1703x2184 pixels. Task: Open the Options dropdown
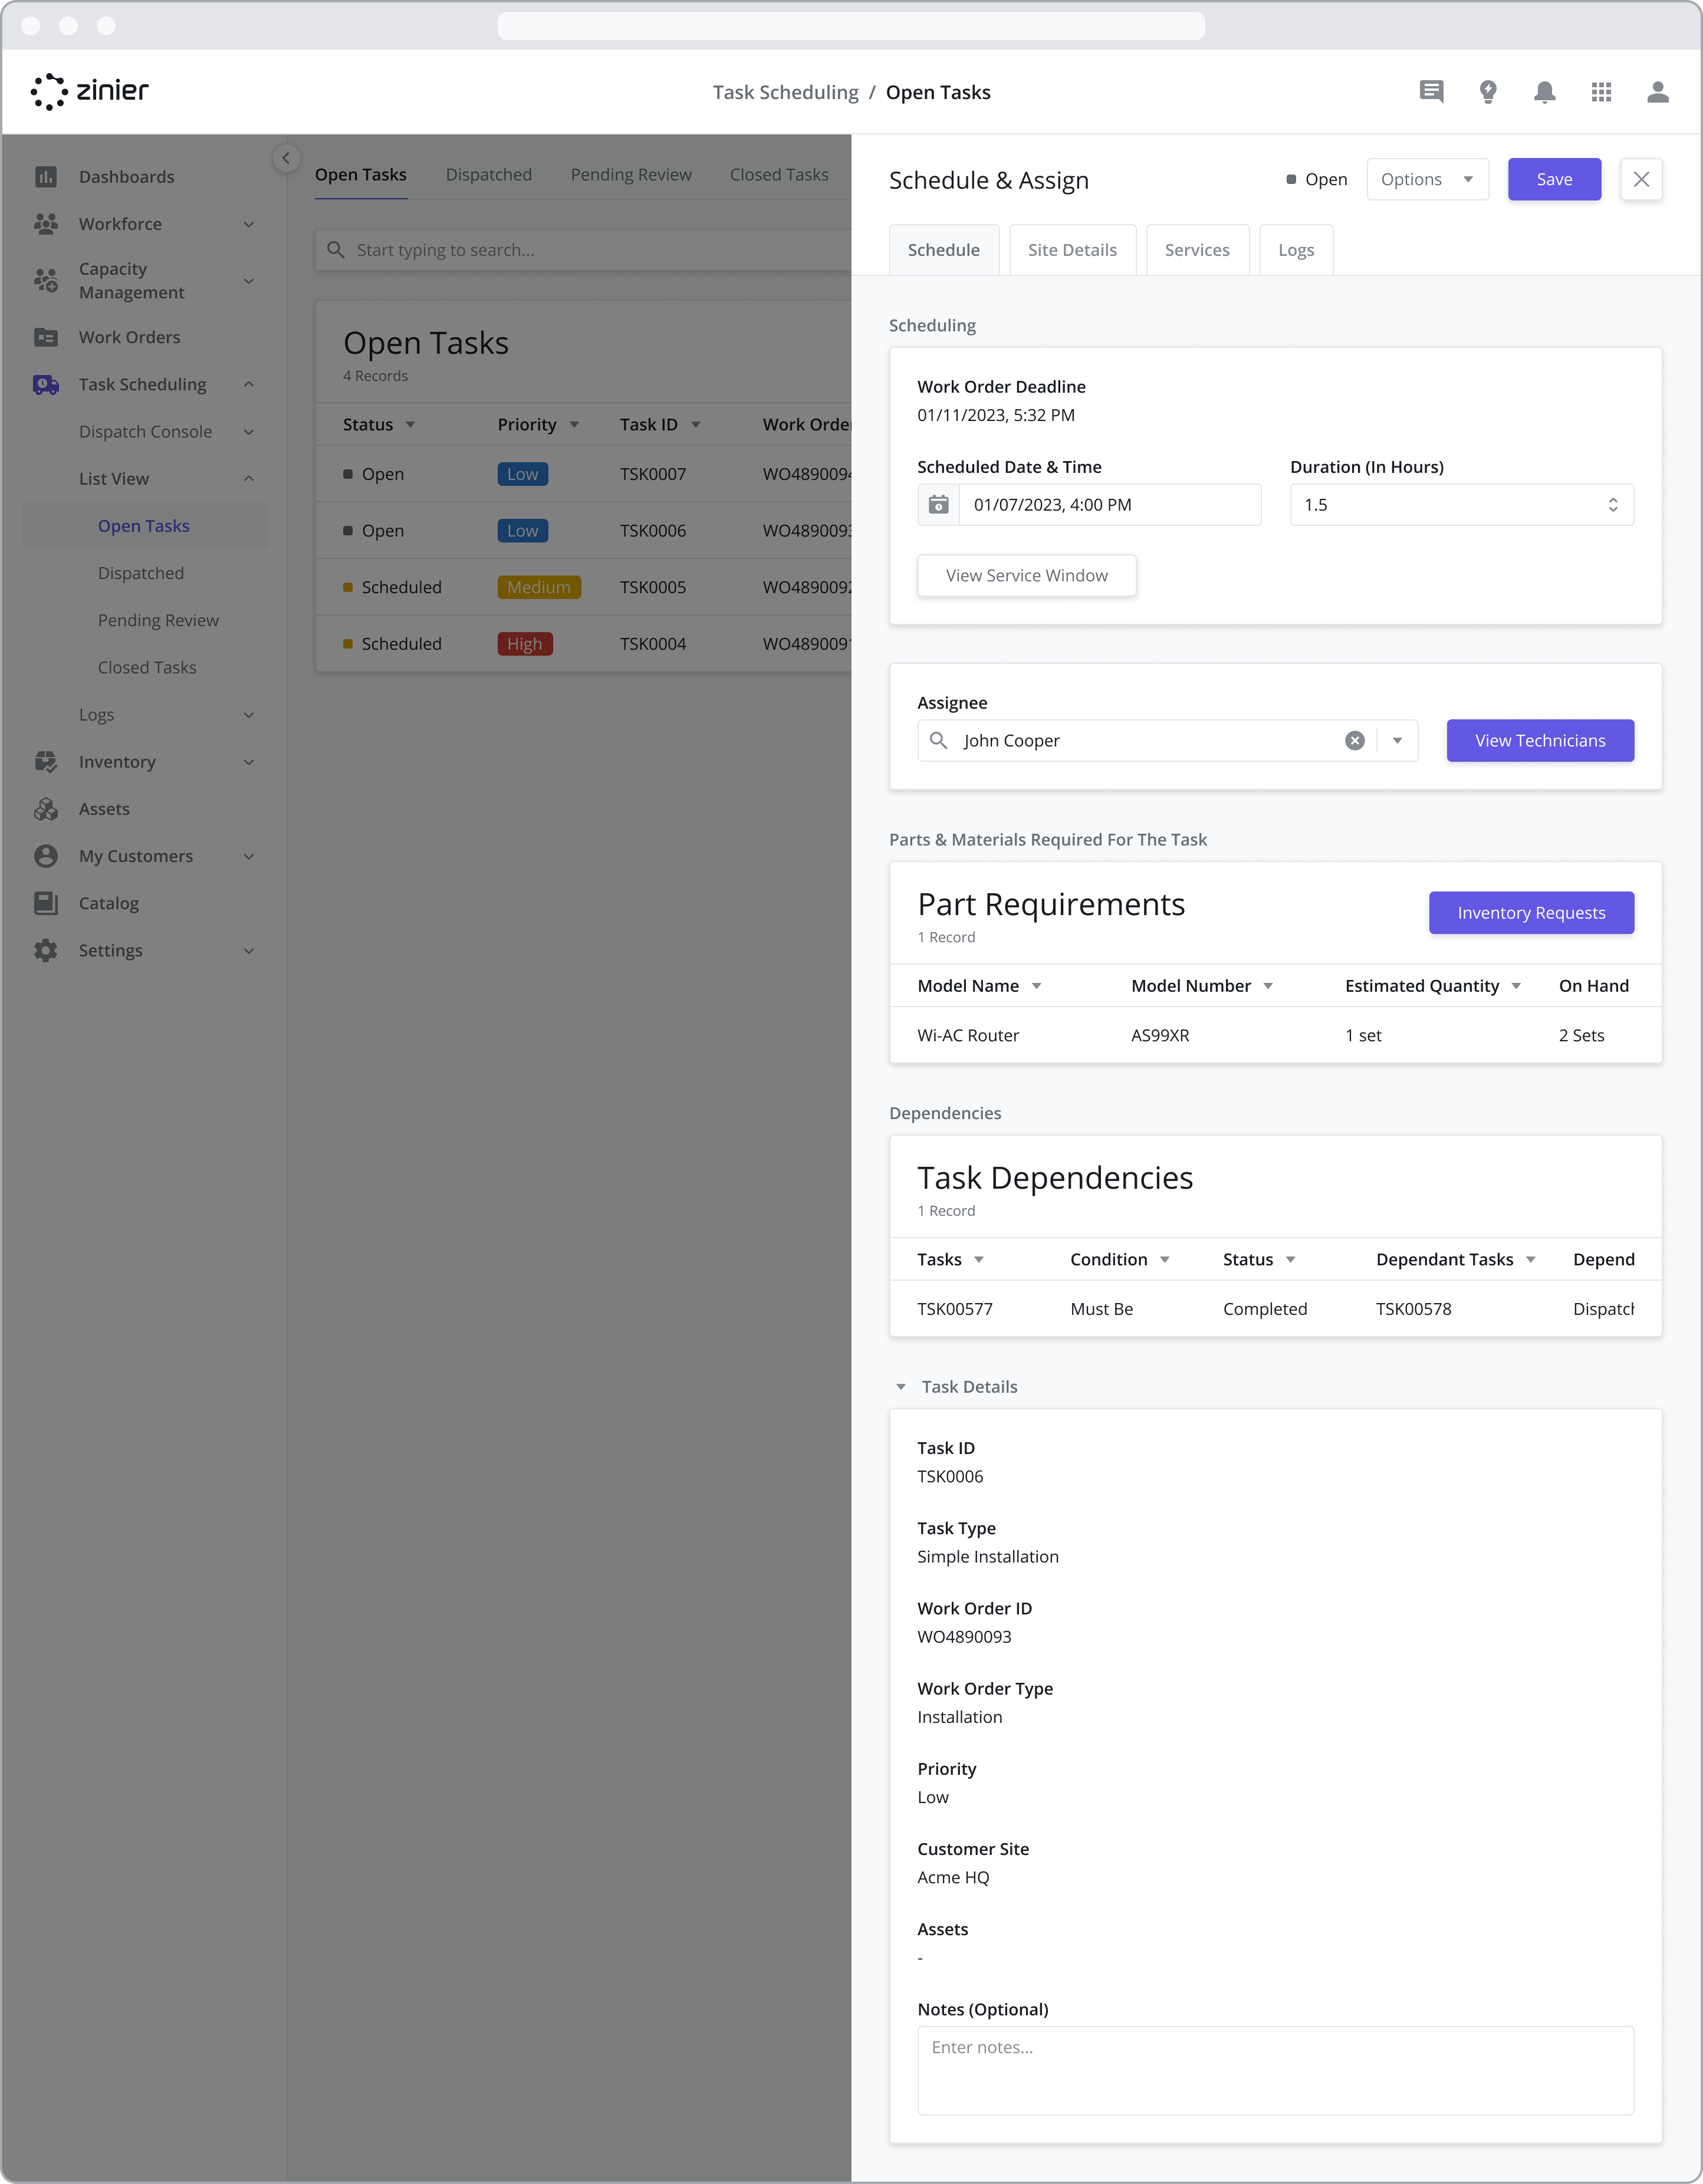click(x=1427, y=180)
